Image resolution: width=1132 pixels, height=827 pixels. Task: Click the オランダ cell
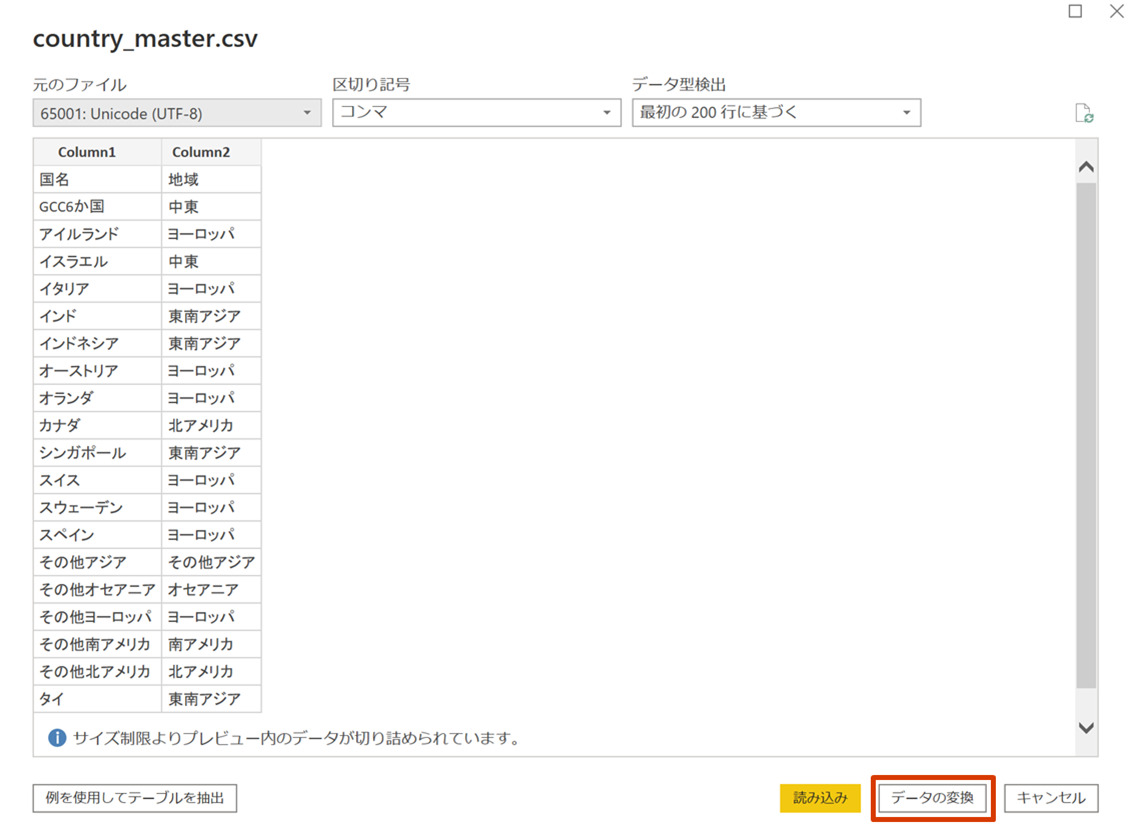(97, 398)
